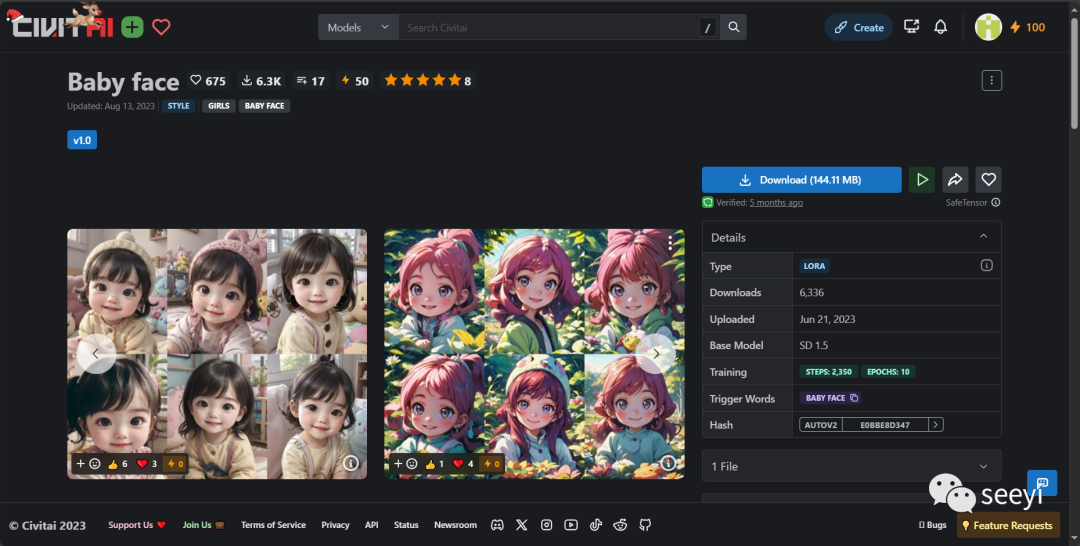Click the 6.3K downloads badge
This screenshot has width=1080, height=546.
[x=261, y=81]
